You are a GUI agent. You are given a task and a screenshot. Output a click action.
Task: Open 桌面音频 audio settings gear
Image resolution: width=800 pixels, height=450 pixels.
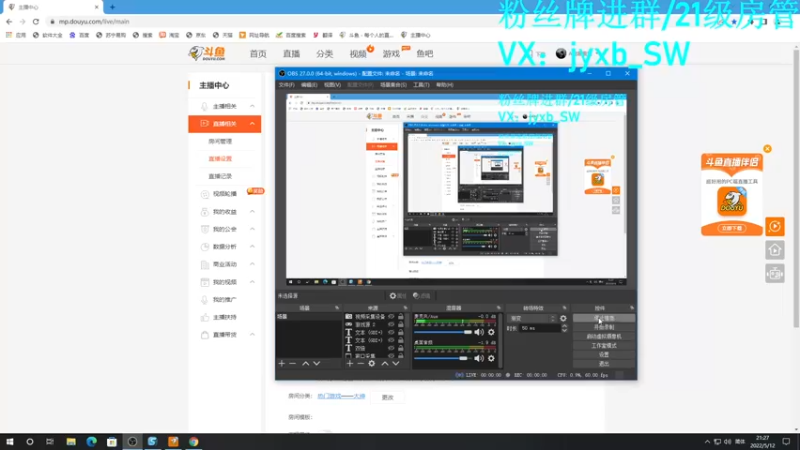[x=491, y=358]
